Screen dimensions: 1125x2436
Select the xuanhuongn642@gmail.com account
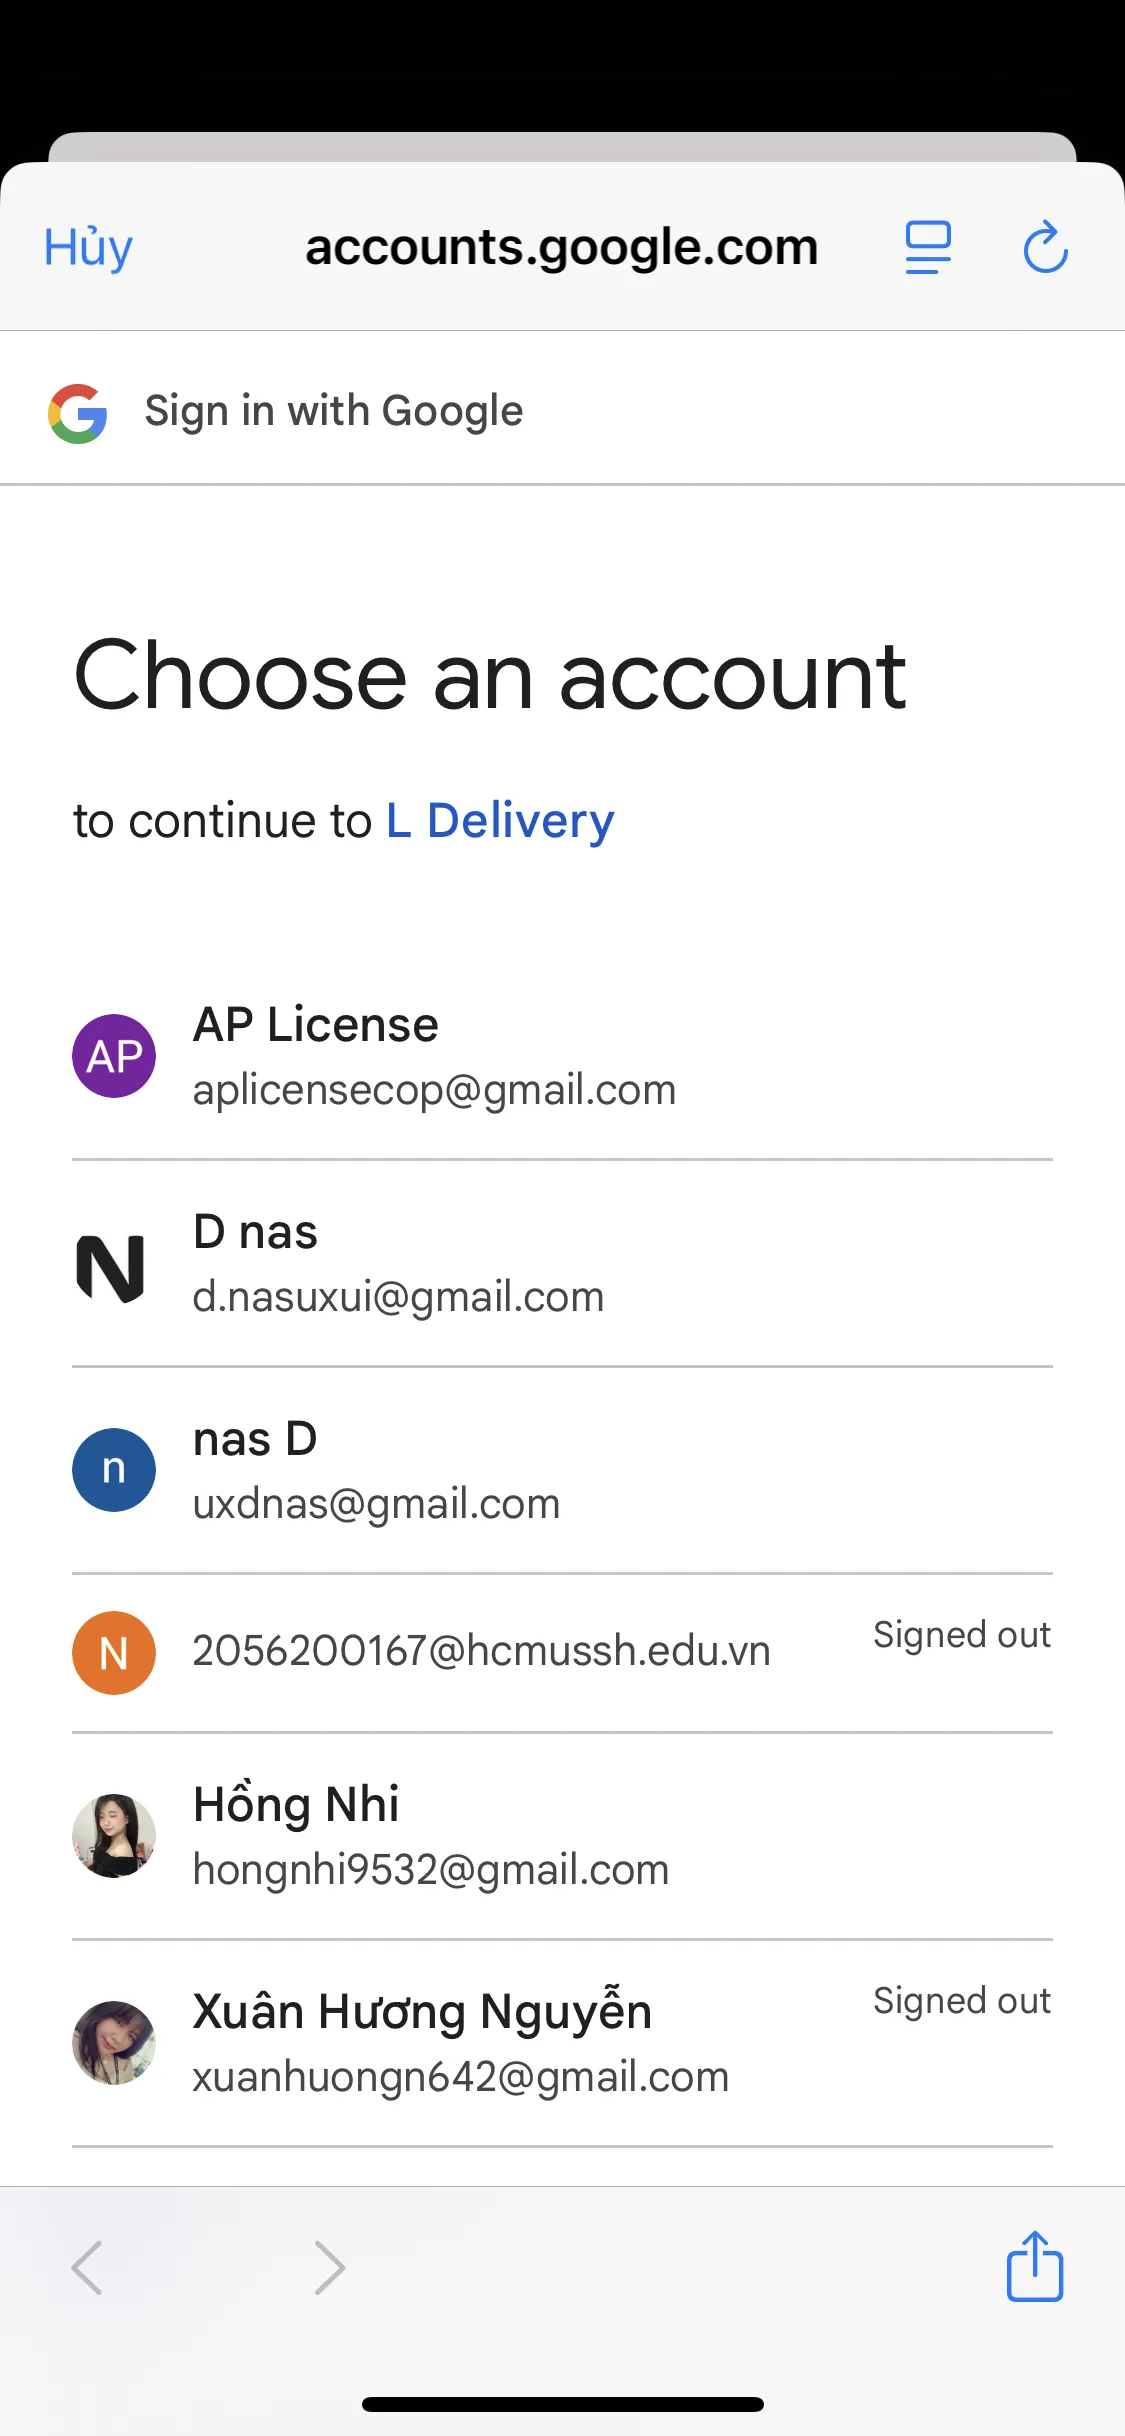point(460,2076)
